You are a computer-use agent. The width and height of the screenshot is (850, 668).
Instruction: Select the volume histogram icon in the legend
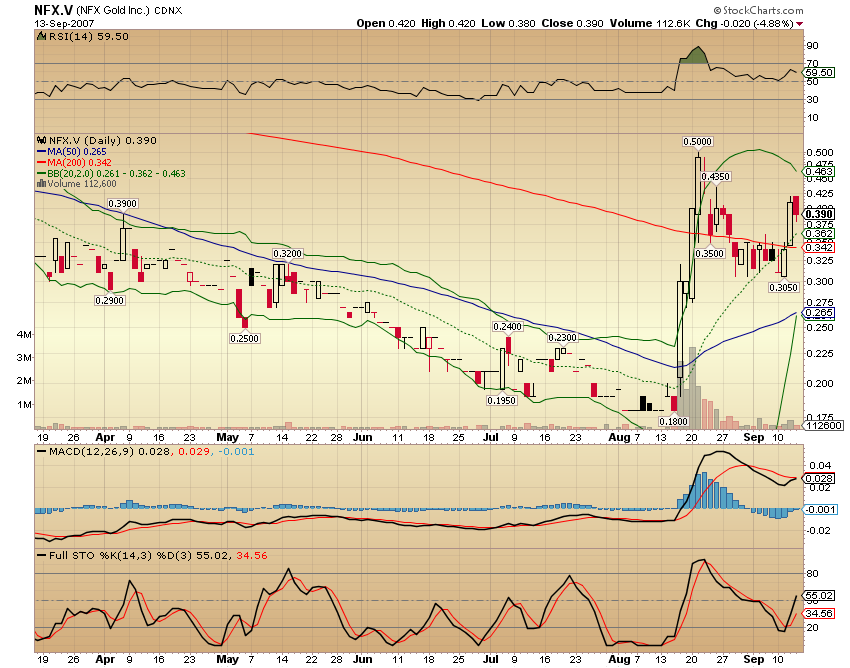(x=41, y=186)
